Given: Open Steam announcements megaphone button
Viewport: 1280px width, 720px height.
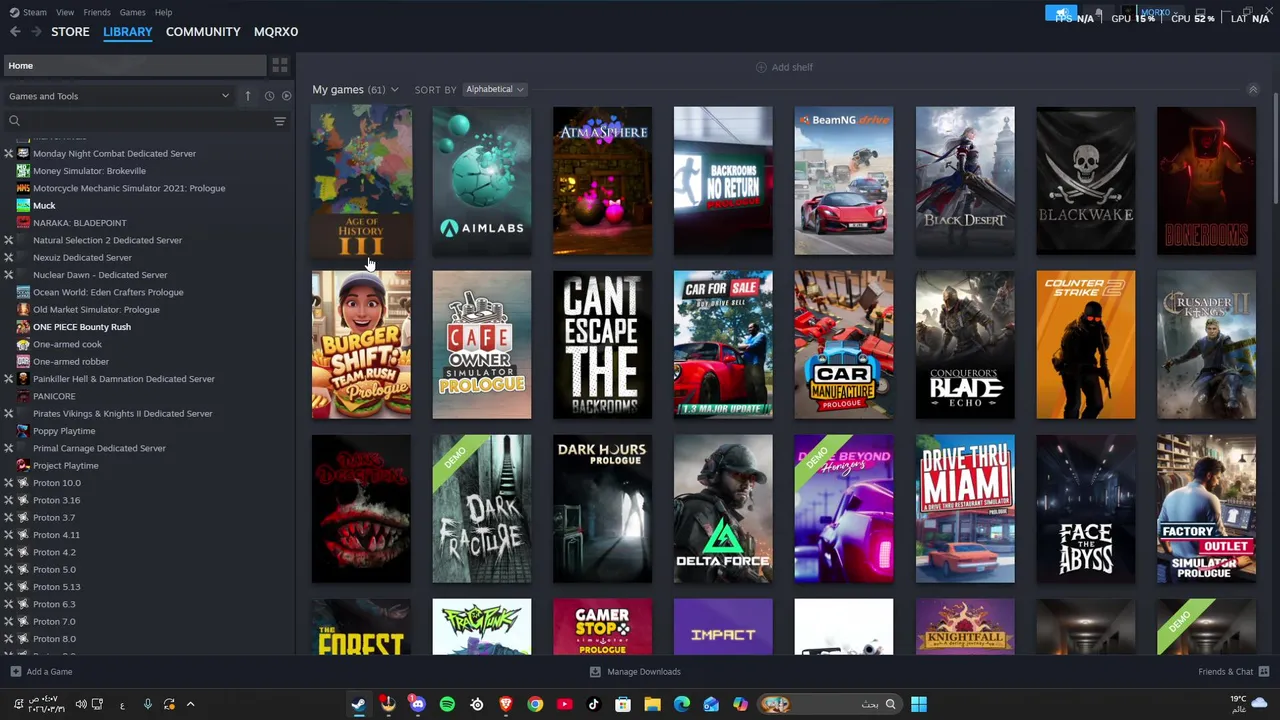Looking at the screenshot, I should click(1061, 13).
